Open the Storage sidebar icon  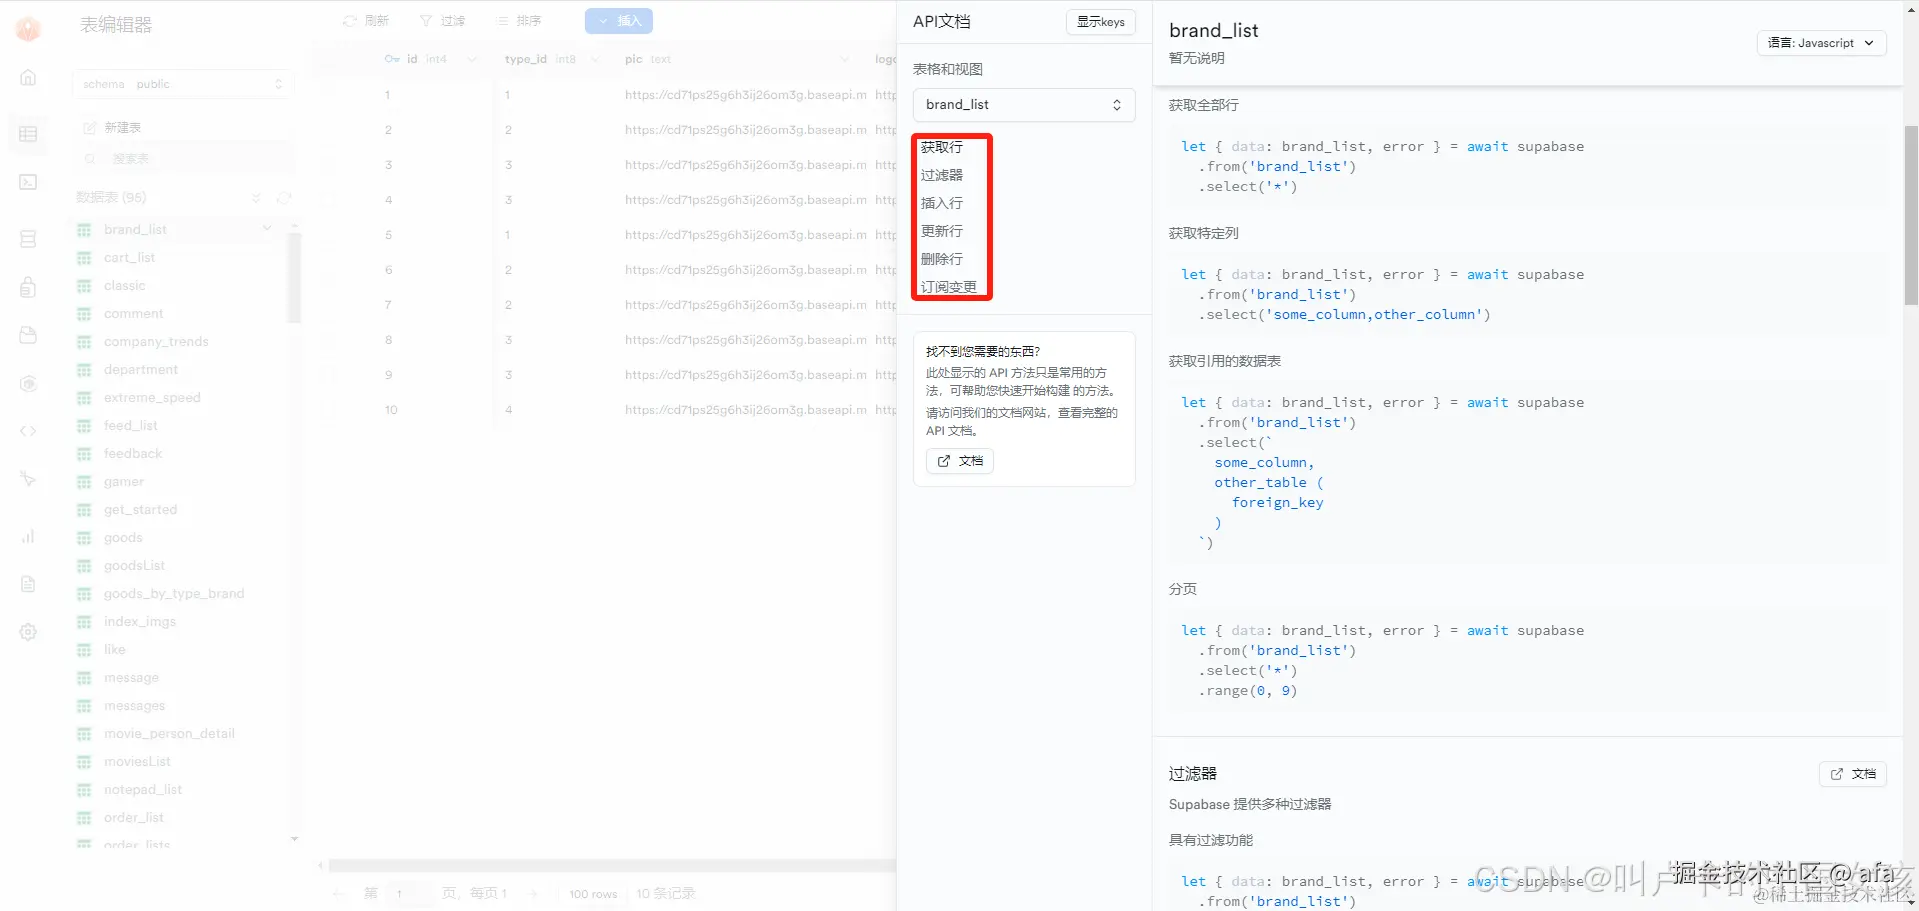[x=27, y=335]
